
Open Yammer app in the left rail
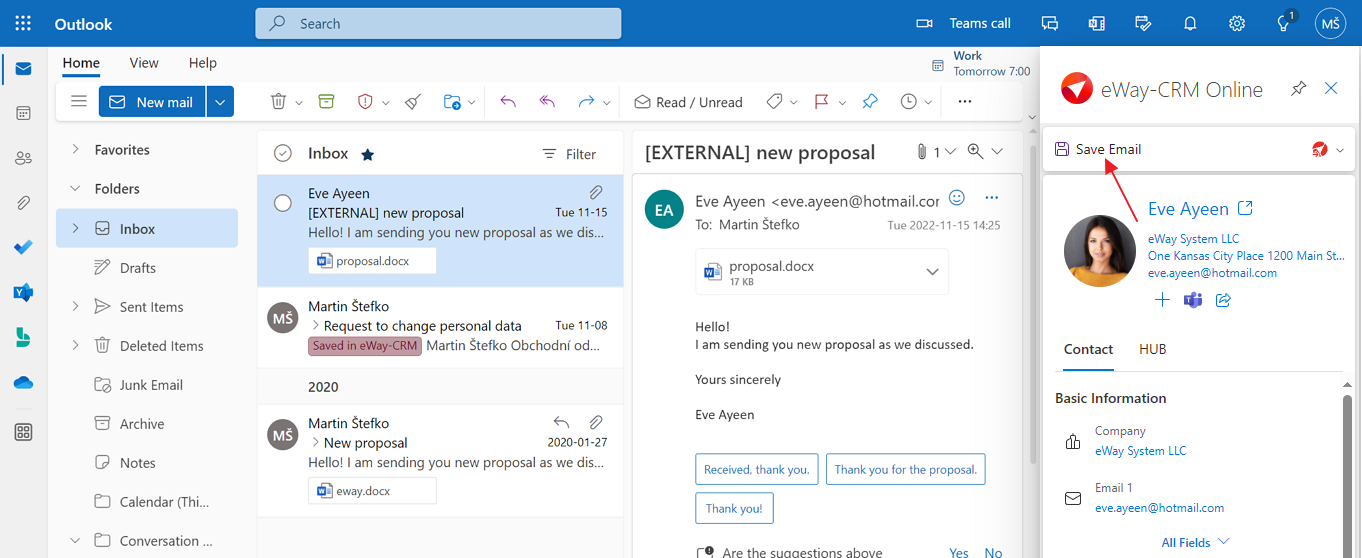23,292
